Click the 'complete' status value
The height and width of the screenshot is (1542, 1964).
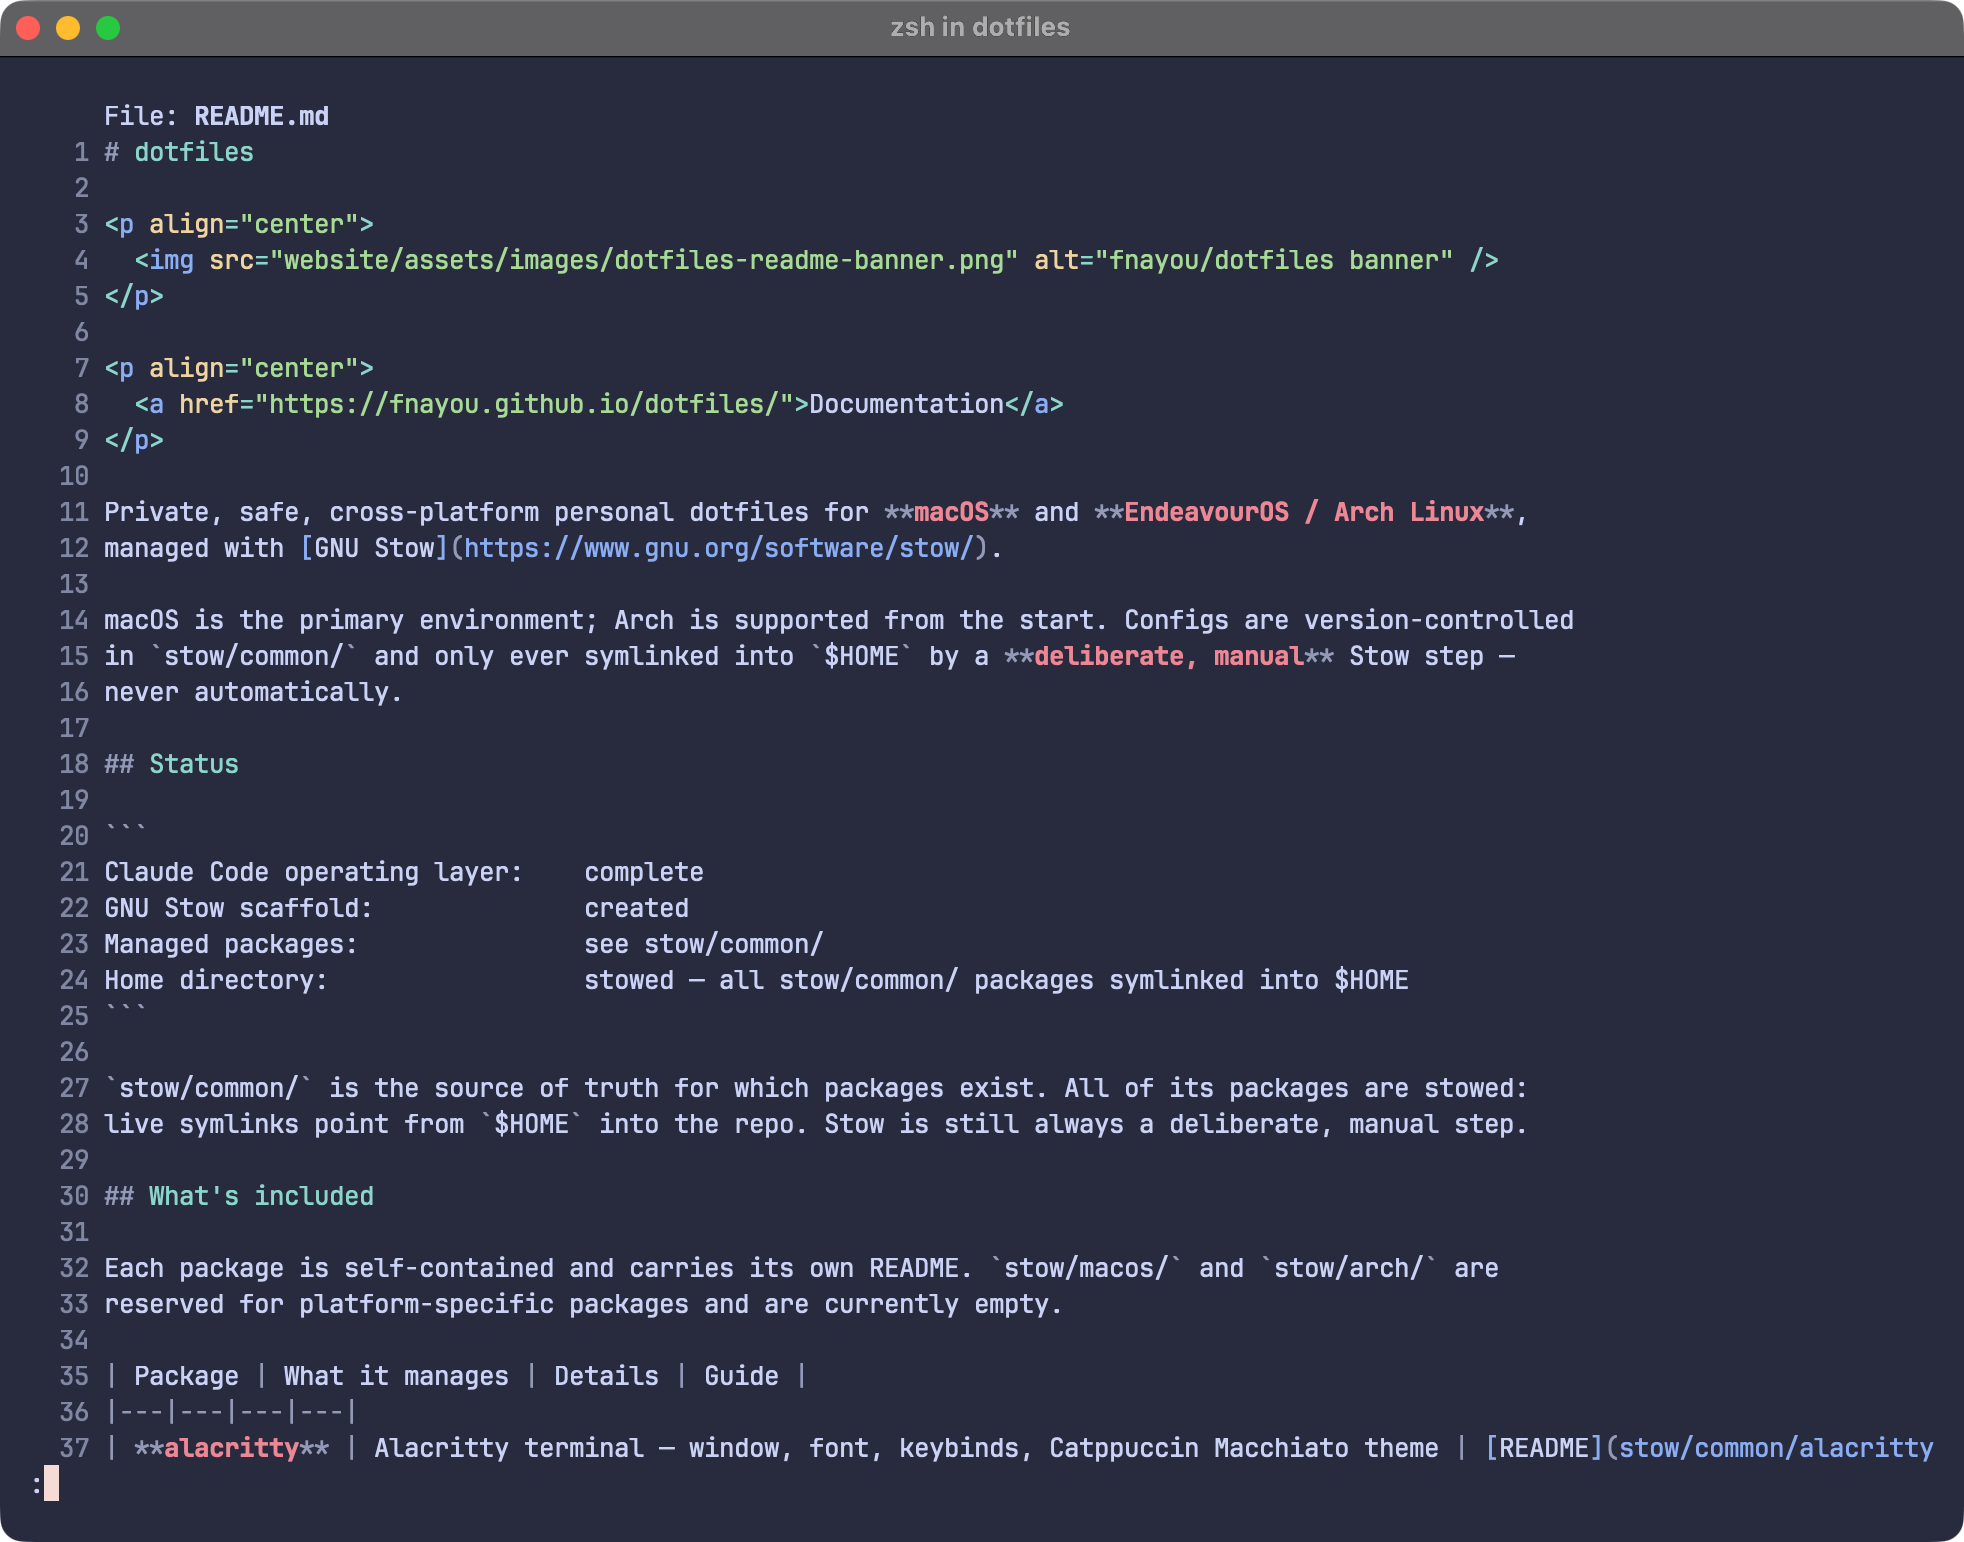tap(644, 872)
